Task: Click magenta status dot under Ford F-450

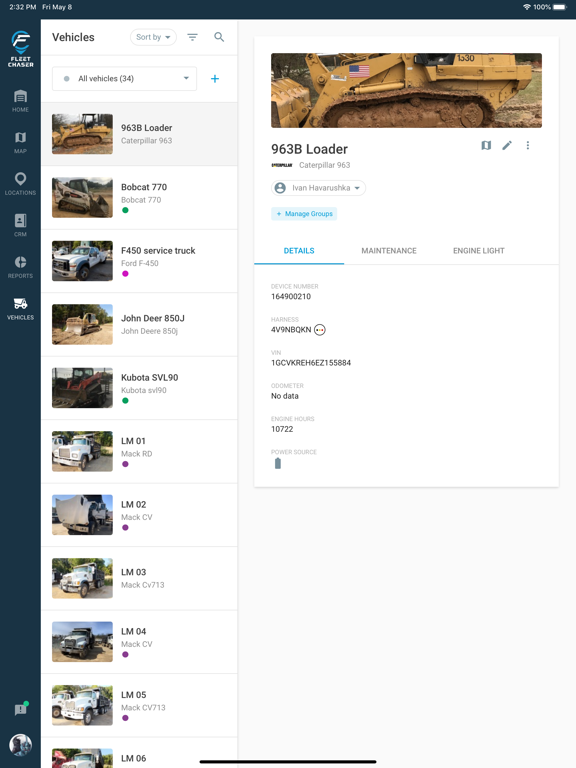Action: (x=125, y=274)
